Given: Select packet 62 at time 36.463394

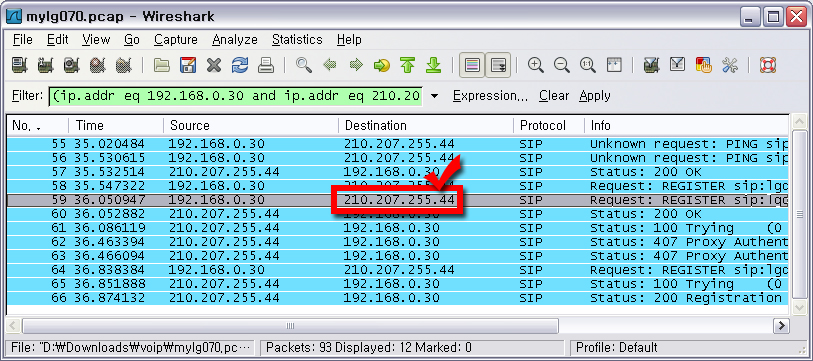Looking at the screenshot, I should pos(398,242).
